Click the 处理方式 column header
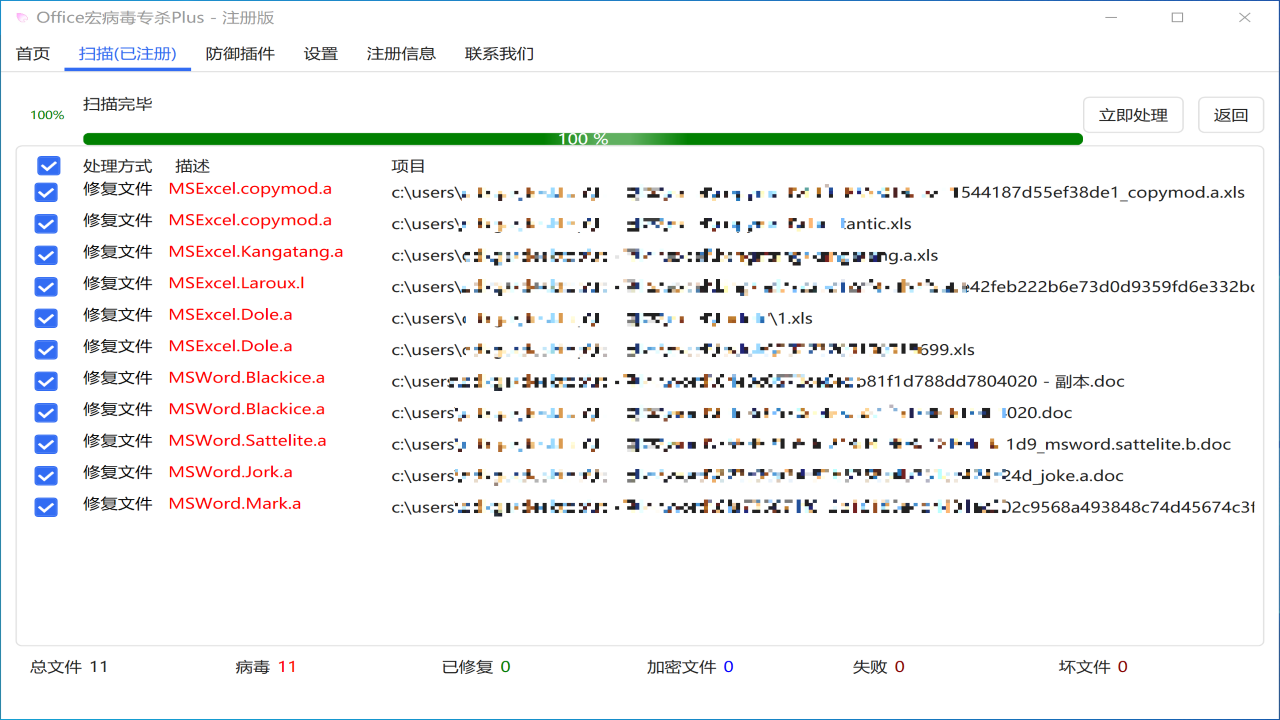This screenshot has height=720, width=1280. pyautogui.click(x=117, y=166)
